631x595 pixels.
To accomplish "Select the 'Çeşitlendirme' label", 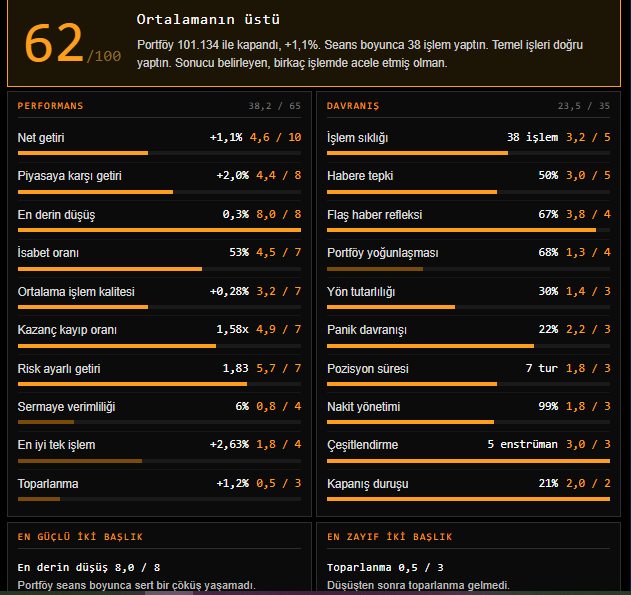I will [362, 445].
